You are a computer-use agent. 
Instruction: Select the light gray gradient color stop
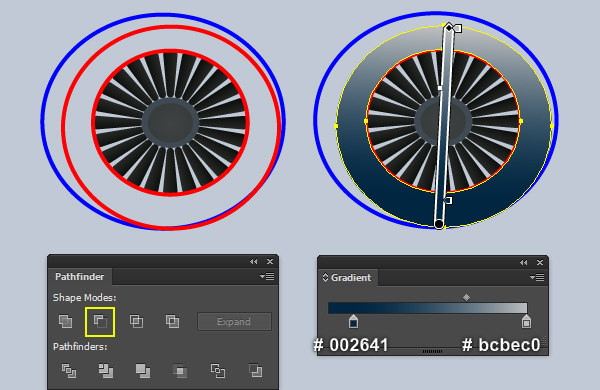click(x=526, y=321)
